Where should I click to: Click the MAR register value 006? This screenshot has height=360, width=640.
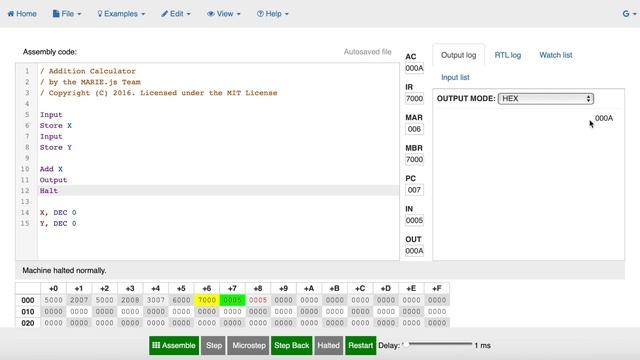pyautogui.click(x=414, y=129)
